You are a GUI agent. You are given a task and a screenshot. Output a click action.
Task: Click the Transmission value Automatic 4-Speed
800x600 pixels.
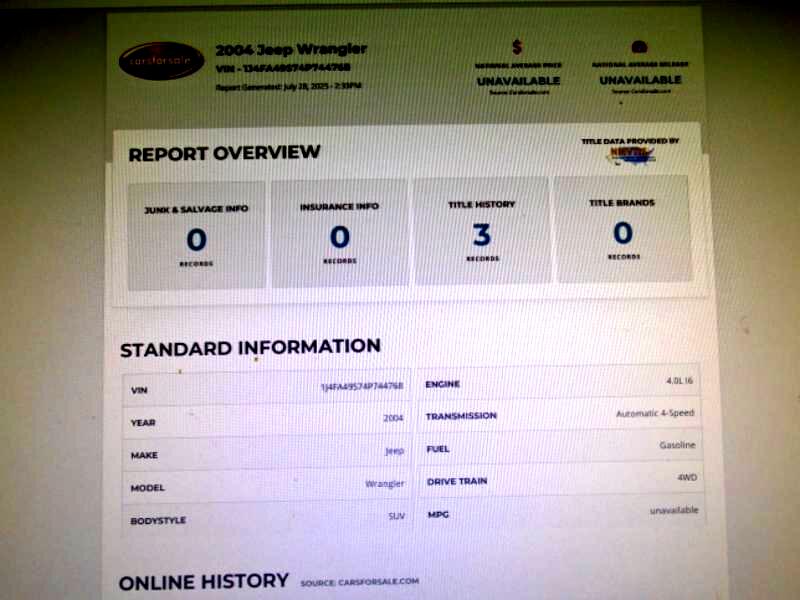(x=655, y=413)
